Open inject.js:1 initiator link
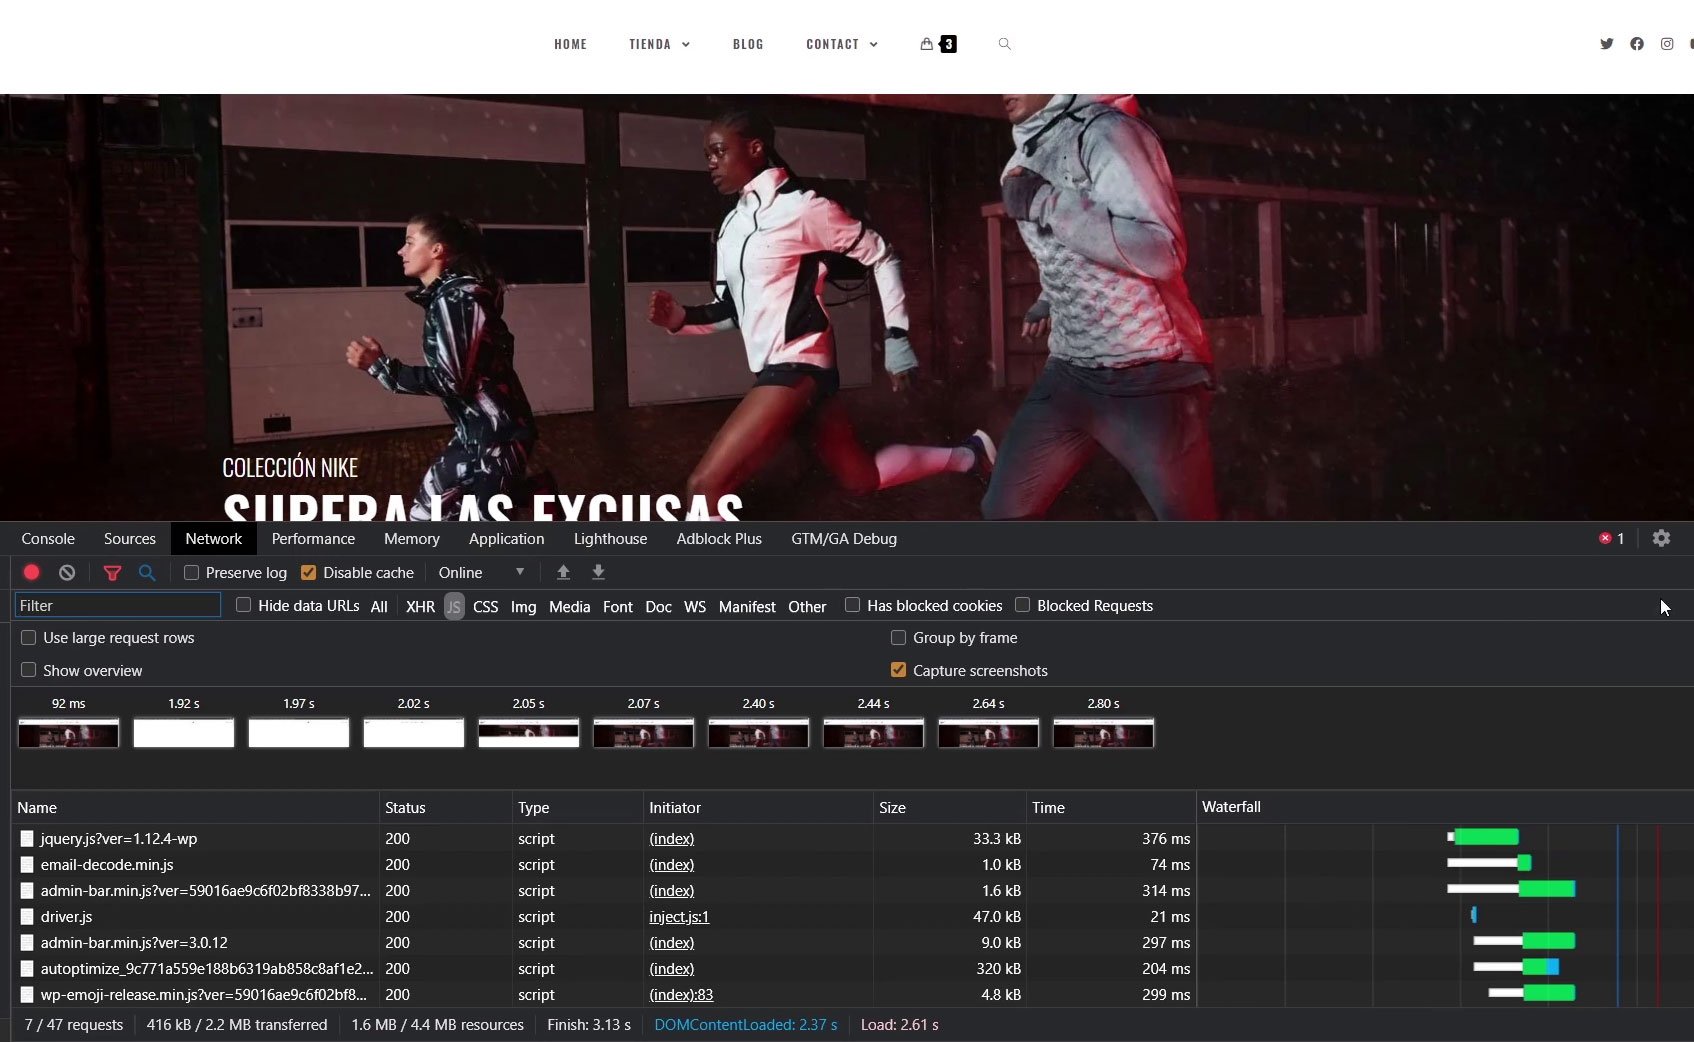The height and width of the screenshot is (1042, 1694). (x=679, y=917)
